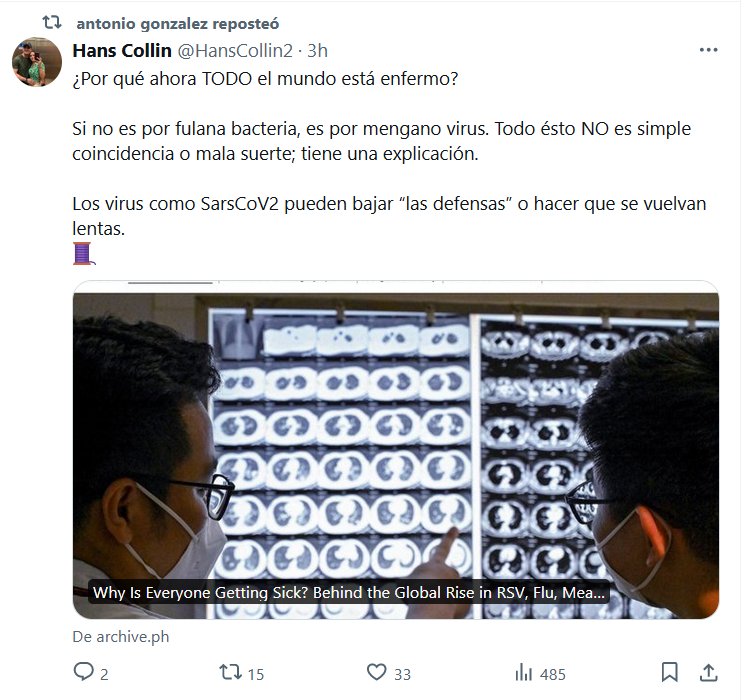
Task: Bookmark this tweet
Action: (669, 672)
